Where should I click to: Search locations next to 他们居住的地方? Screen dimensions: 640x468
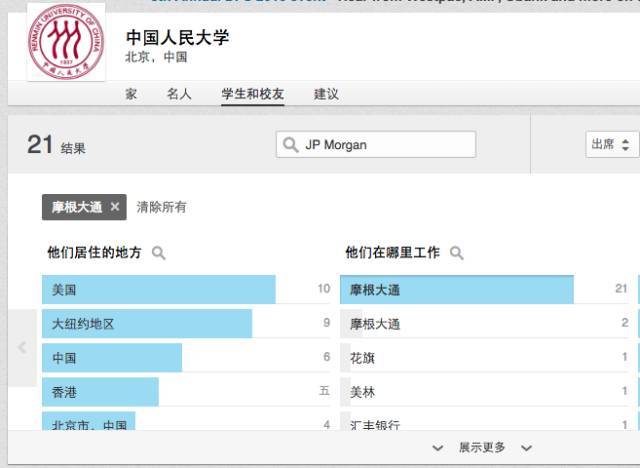tap(158, 253)
